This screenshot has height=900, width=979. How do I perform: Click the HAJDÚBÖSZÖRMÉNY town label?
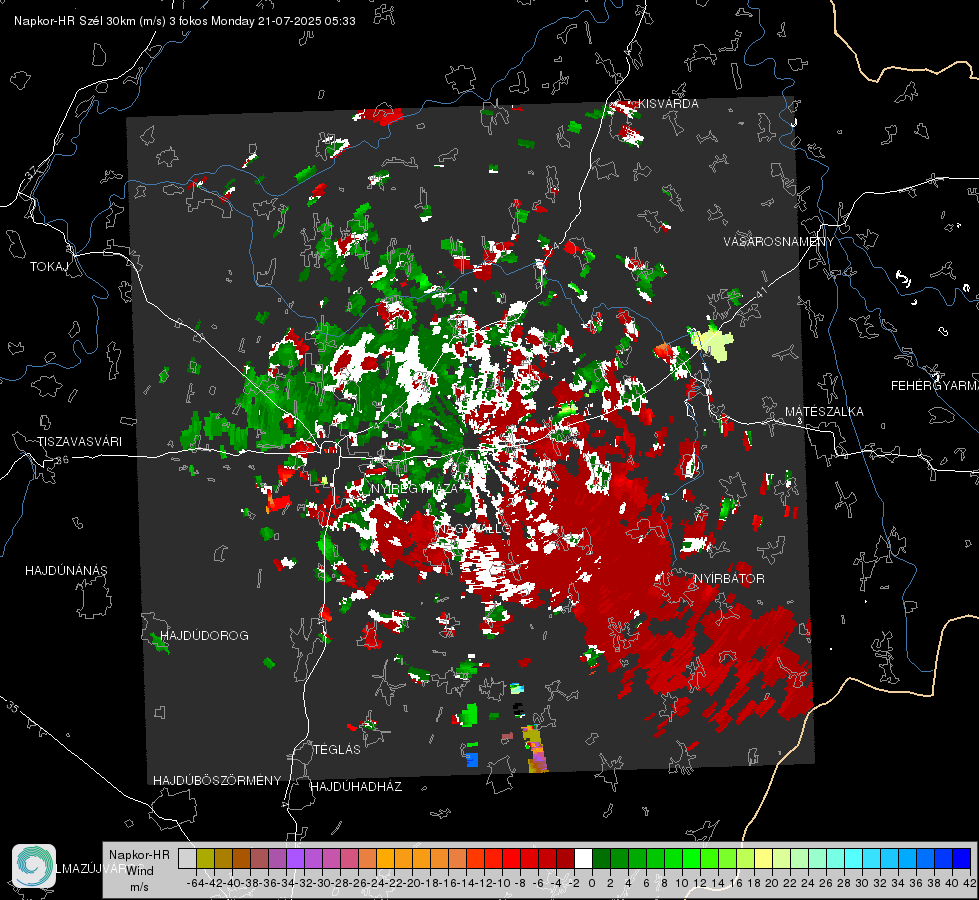click(x=217, y=780)
